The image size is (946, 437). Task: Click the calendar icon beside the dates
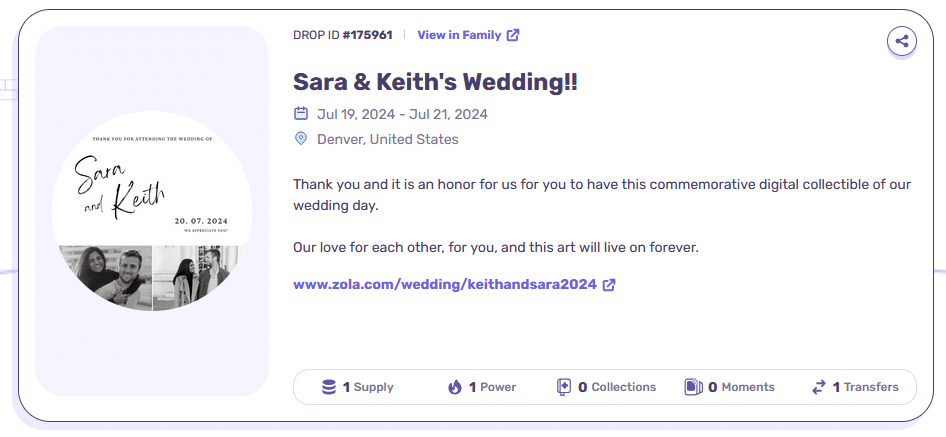(300, 113)
